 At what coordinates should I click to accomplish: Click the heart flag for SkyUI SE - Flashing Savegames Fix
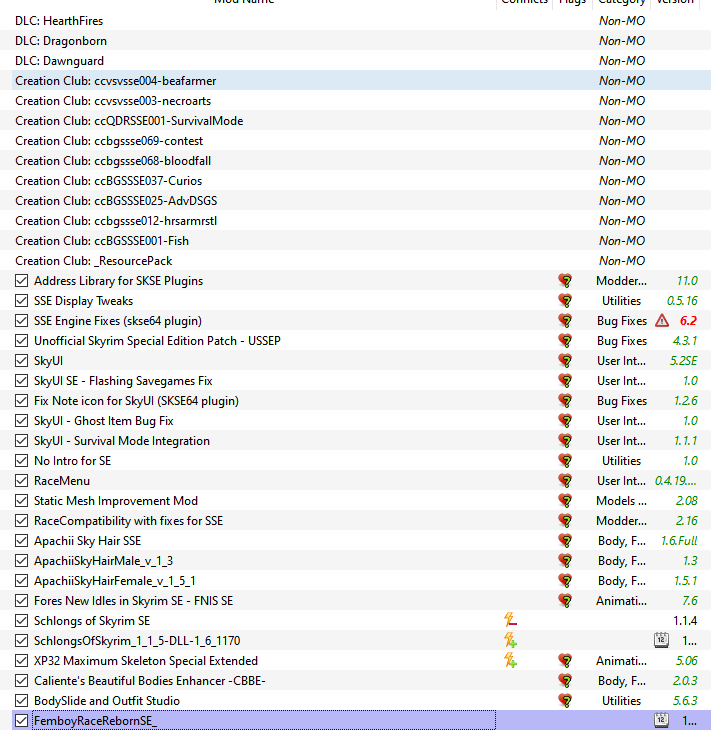[565, 381]
